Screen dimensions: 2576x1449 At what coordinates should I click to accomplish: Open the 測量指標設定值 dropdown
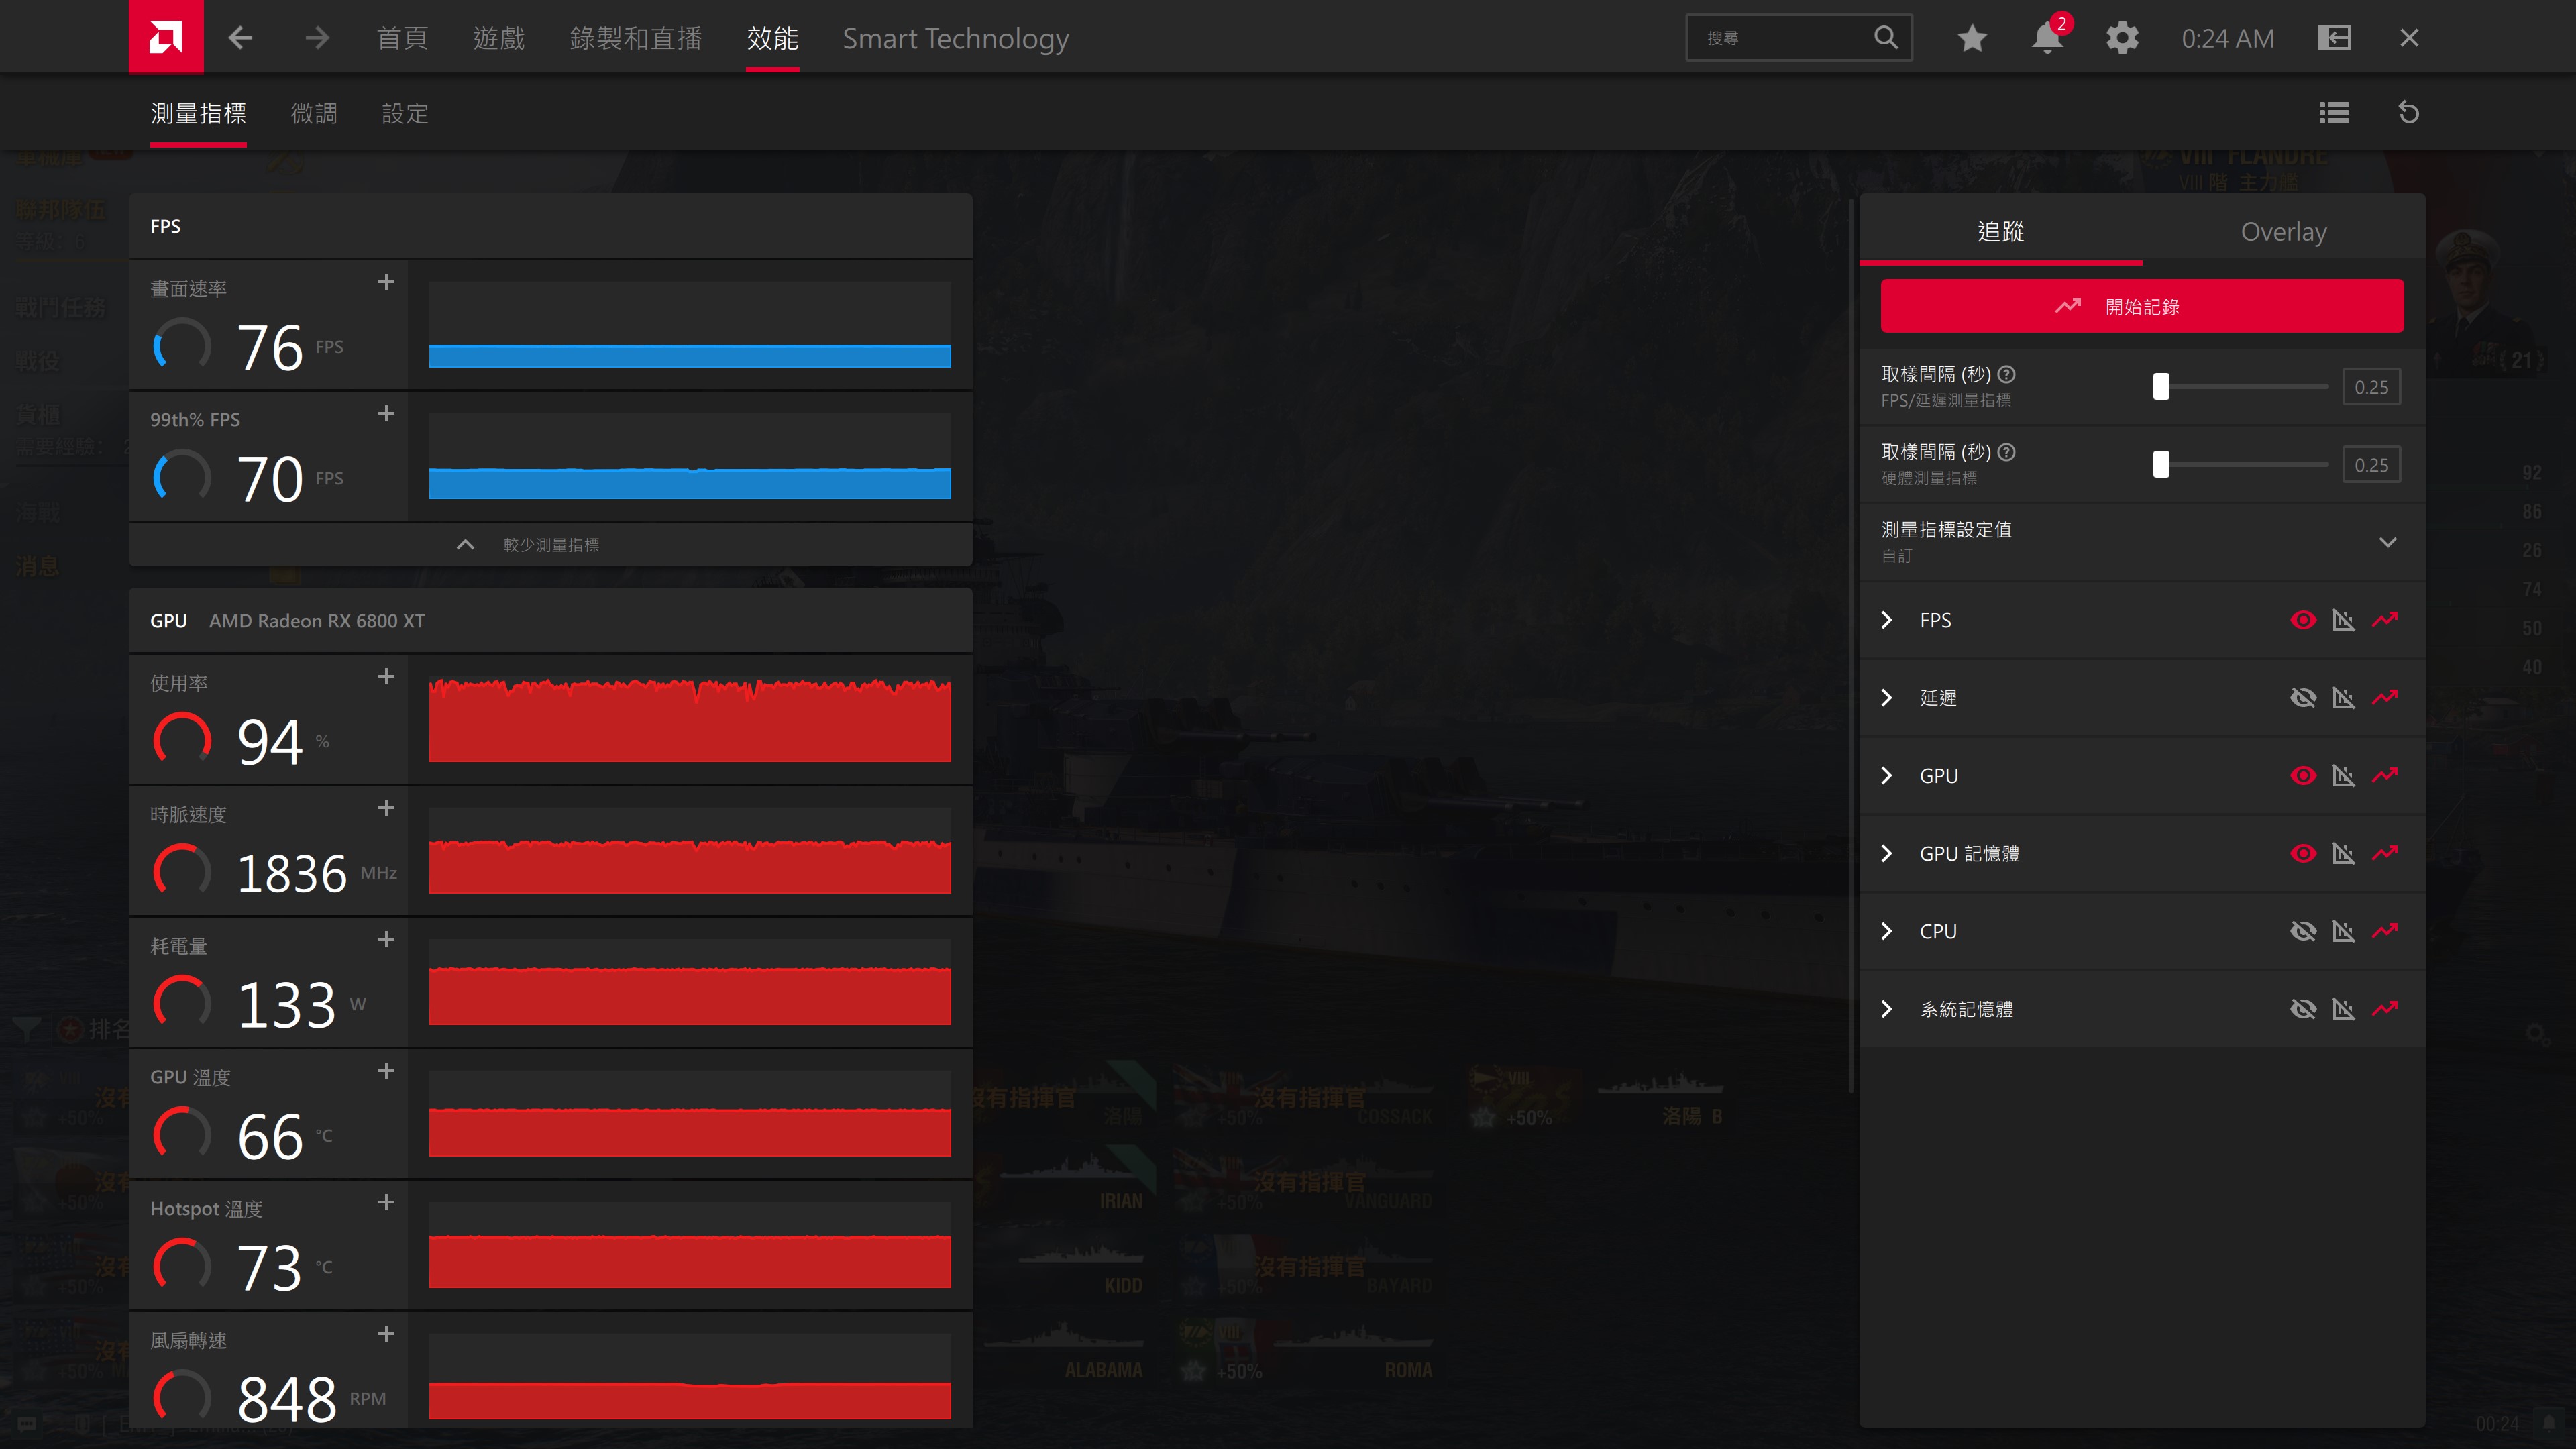click(2387, 542)
